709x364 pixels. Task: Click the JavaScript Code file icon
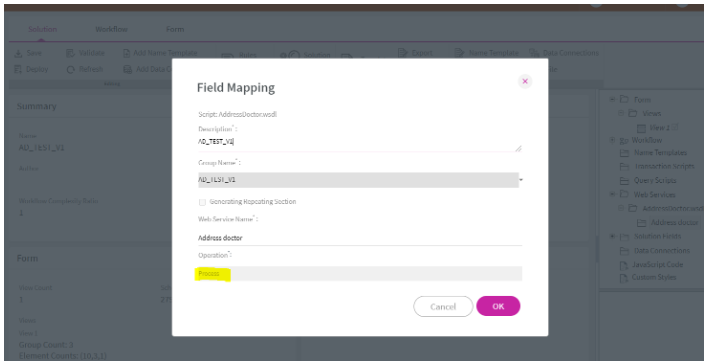click(x=624, y=265)
